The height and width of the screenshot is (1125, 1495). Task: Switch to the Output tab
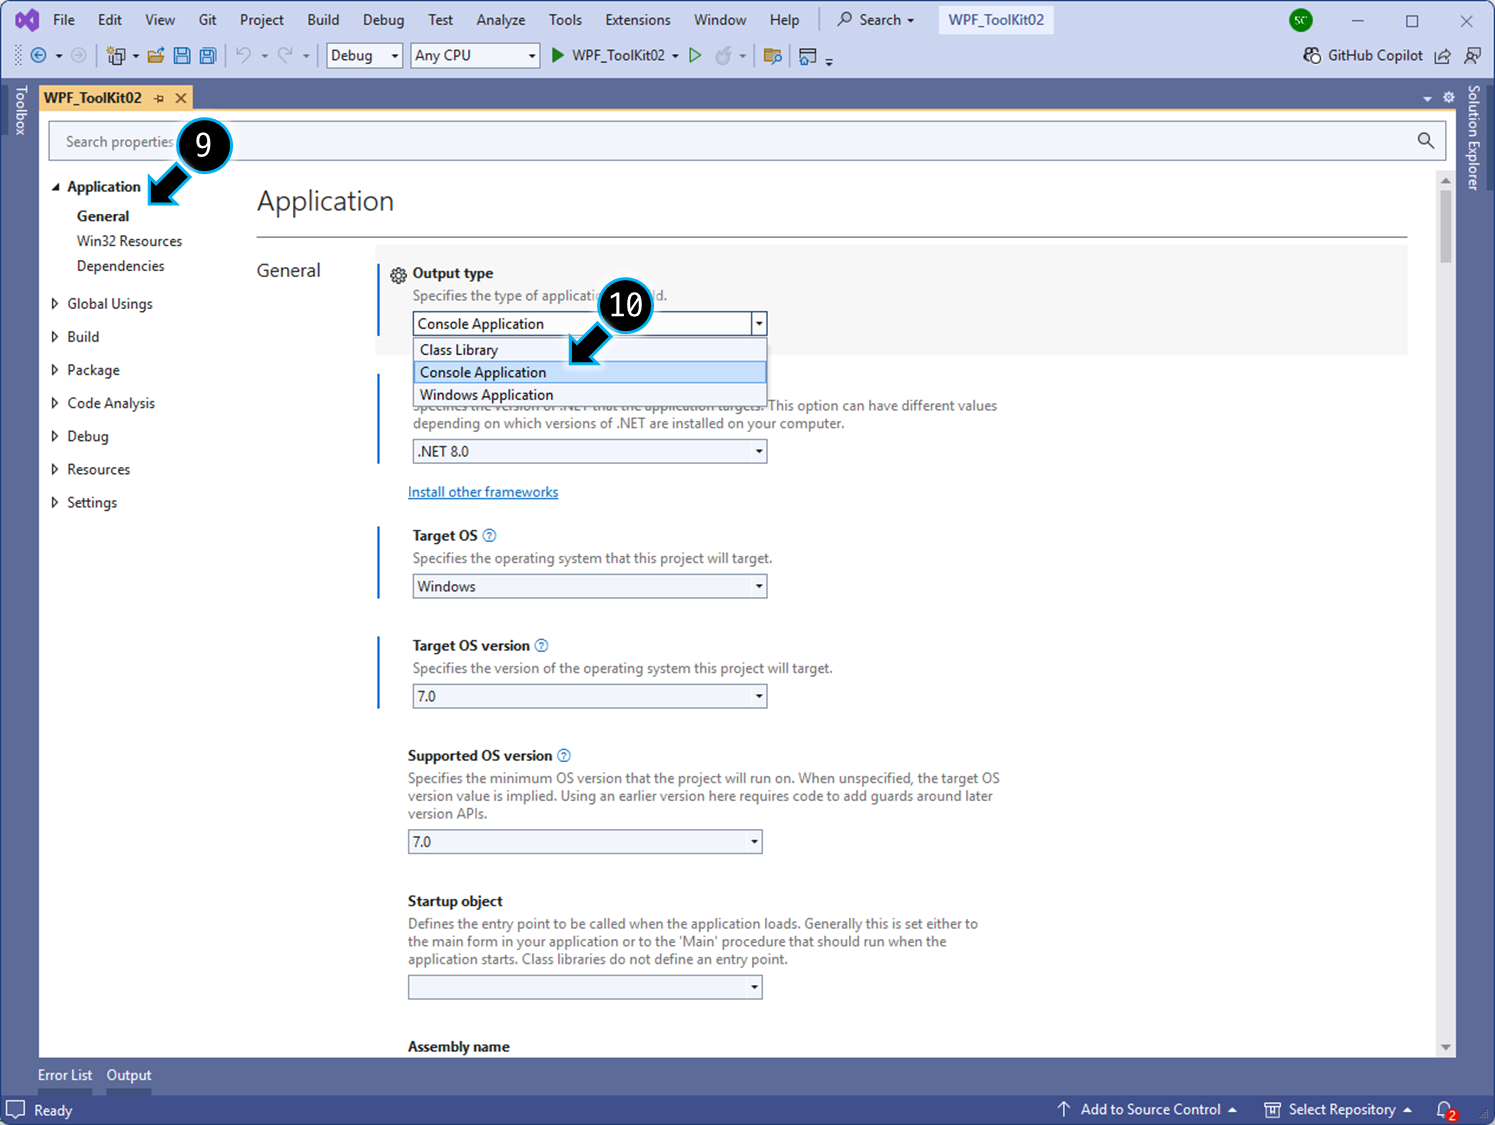click(129, 1075)
